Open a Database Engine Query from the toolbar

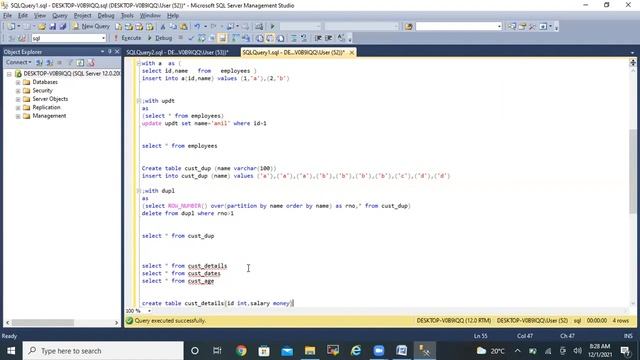click(118, 27)
